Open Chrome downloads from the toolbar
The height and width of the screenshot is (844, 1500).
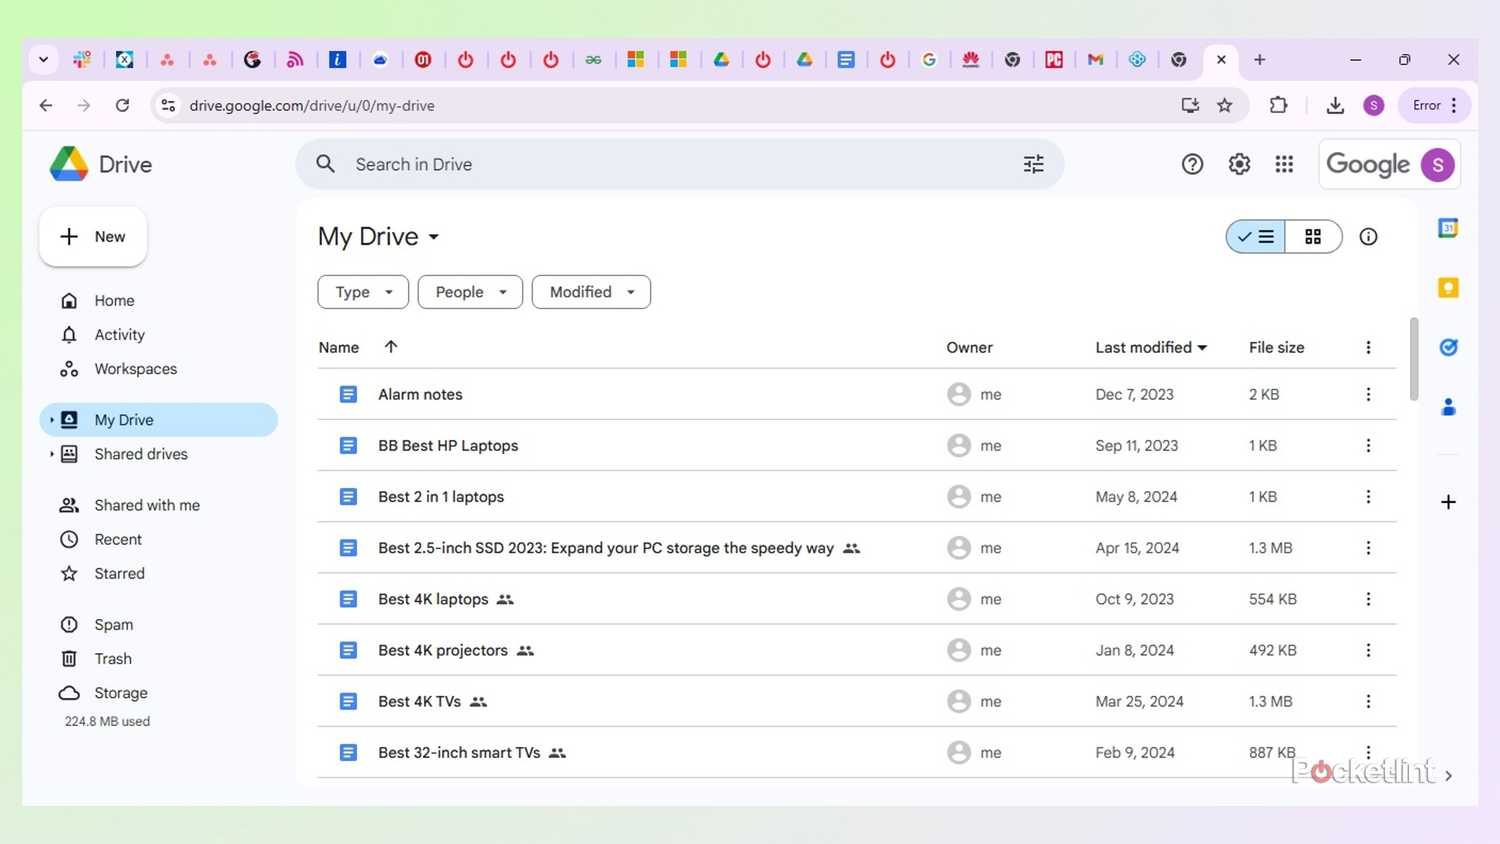(x=1334, y=104)
